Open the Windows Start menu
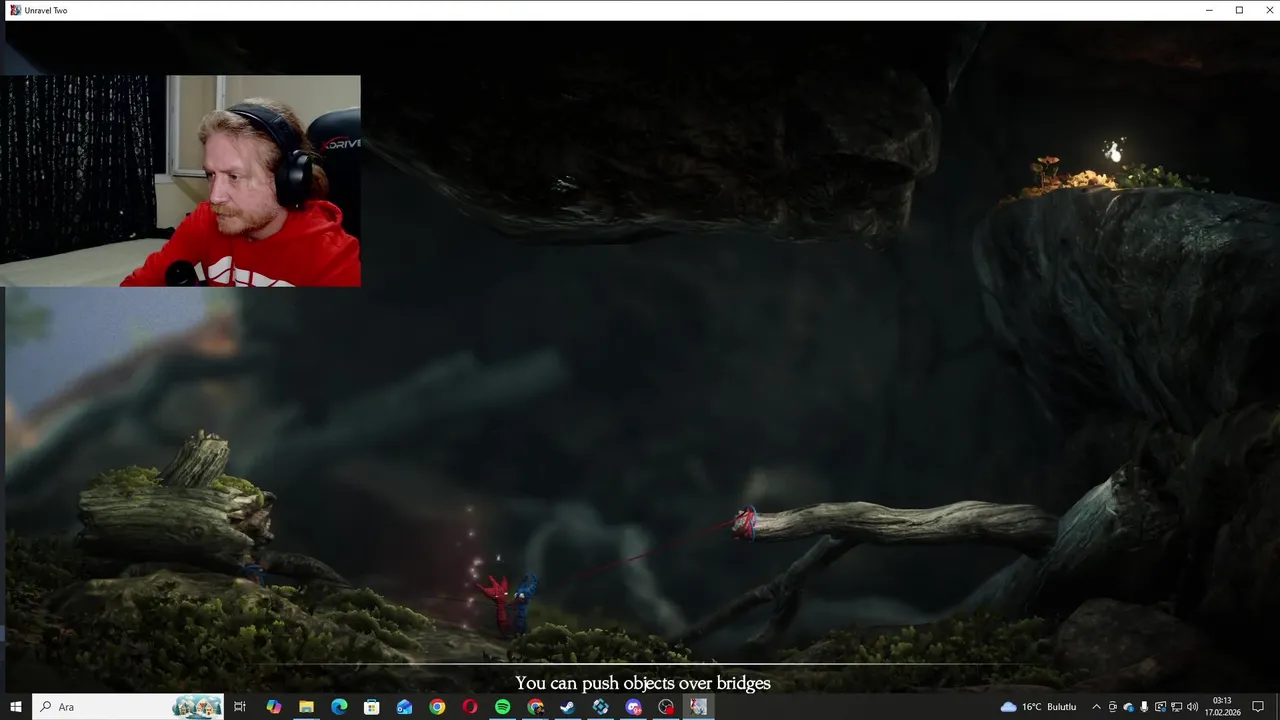Viewport: 1280px width, 720px height. coord(16,707)
